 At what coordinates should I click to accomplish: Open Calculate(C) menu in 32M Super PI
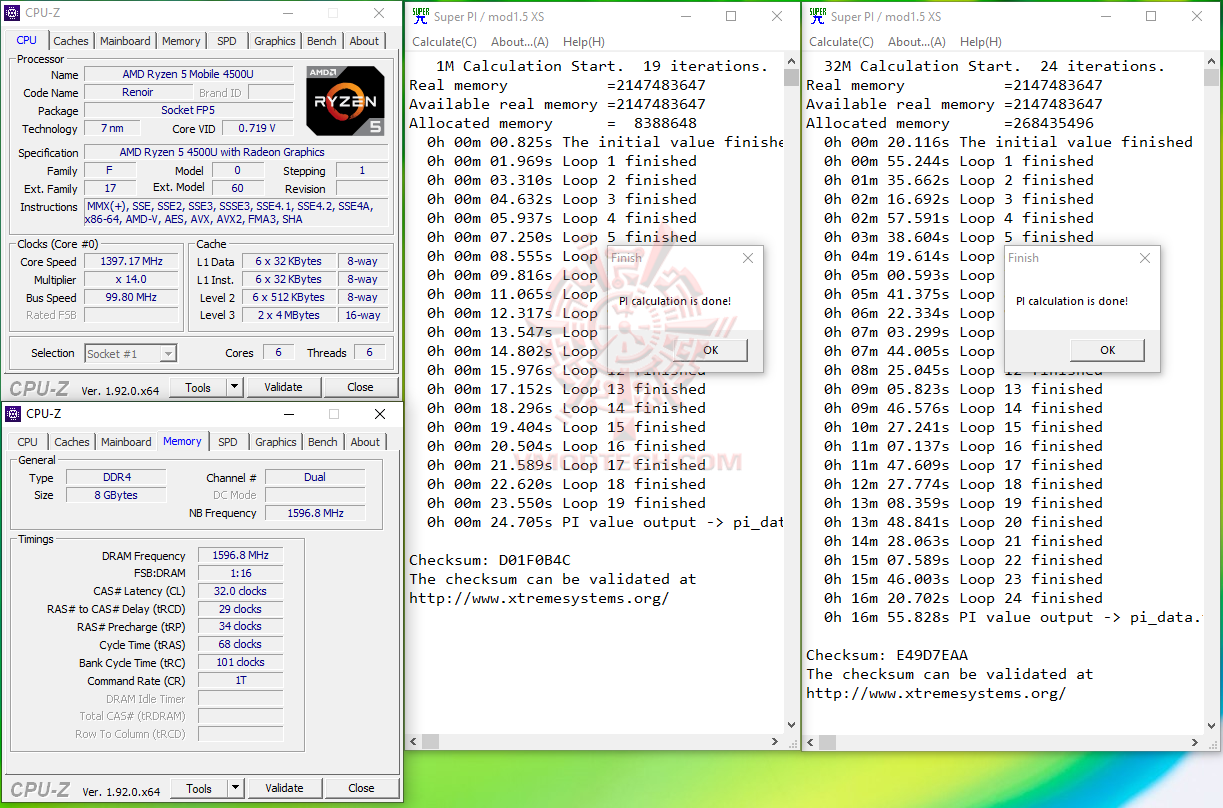pyautogui.click(x=841, y=42)
